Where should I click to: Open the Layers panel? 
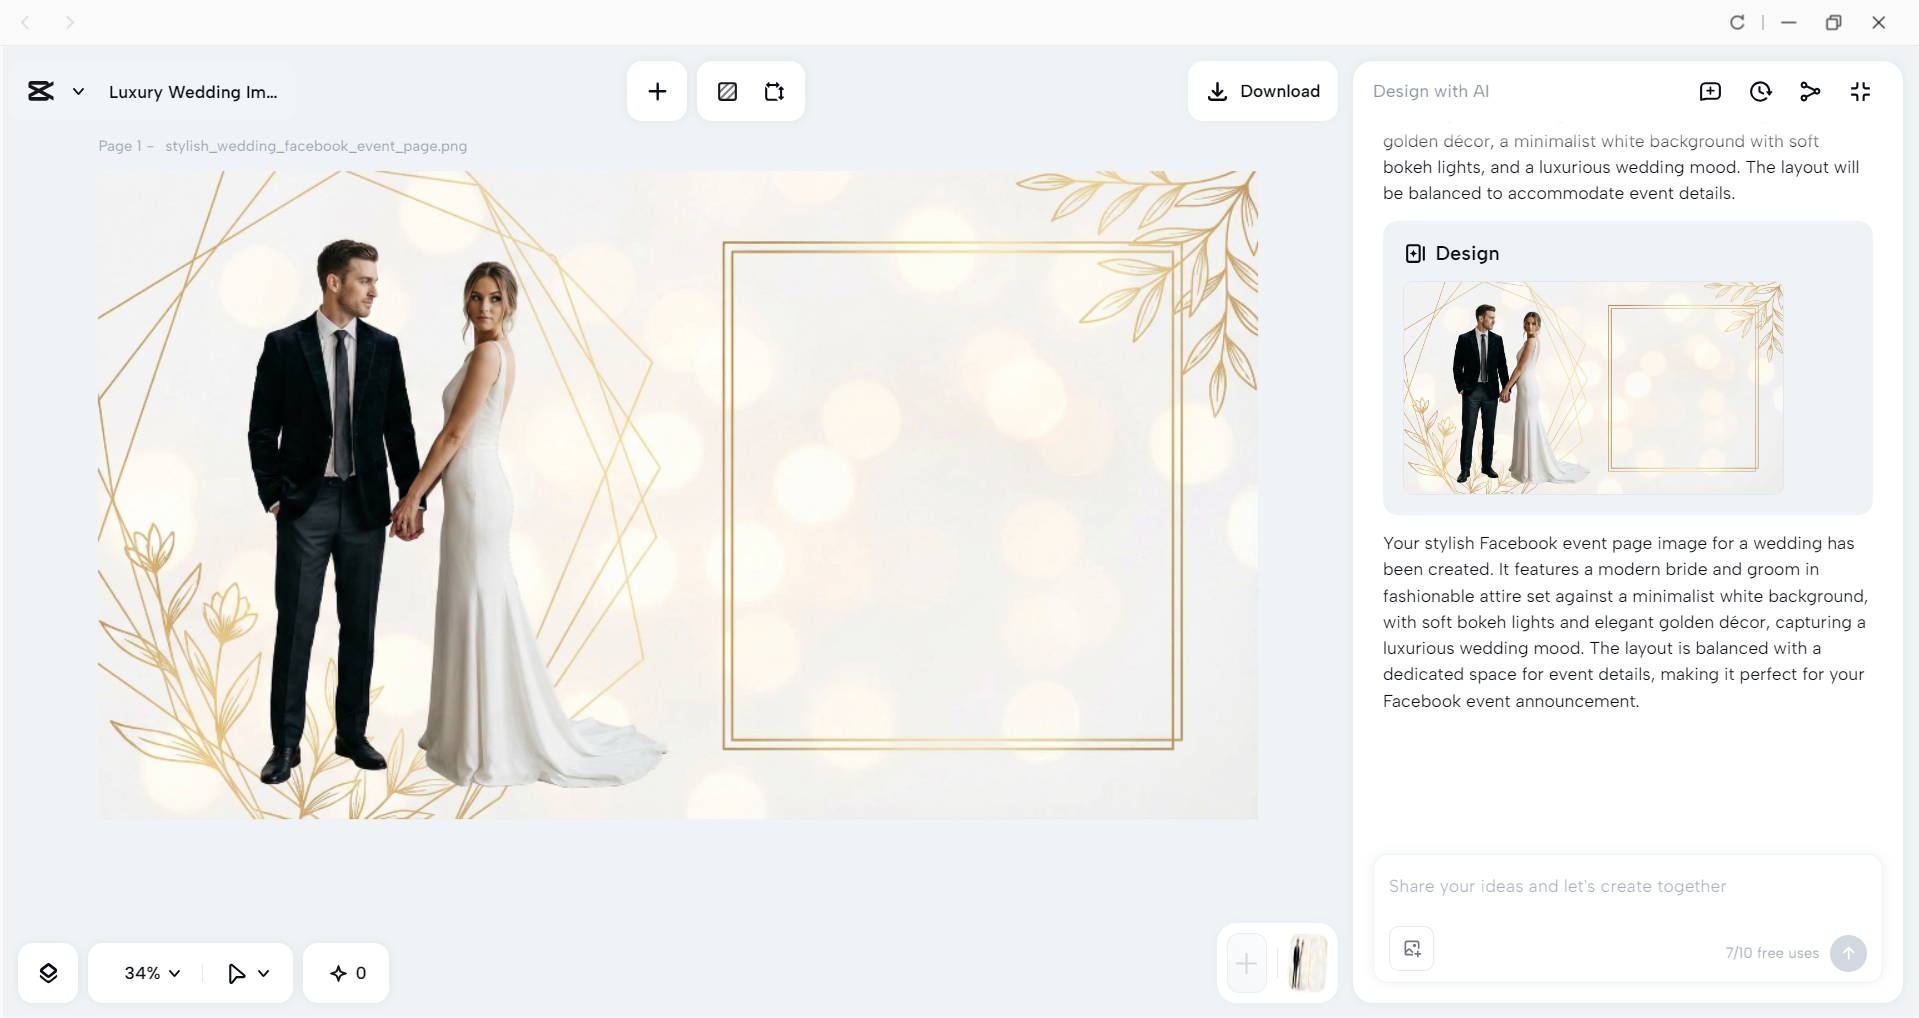(x=47, y=972)
